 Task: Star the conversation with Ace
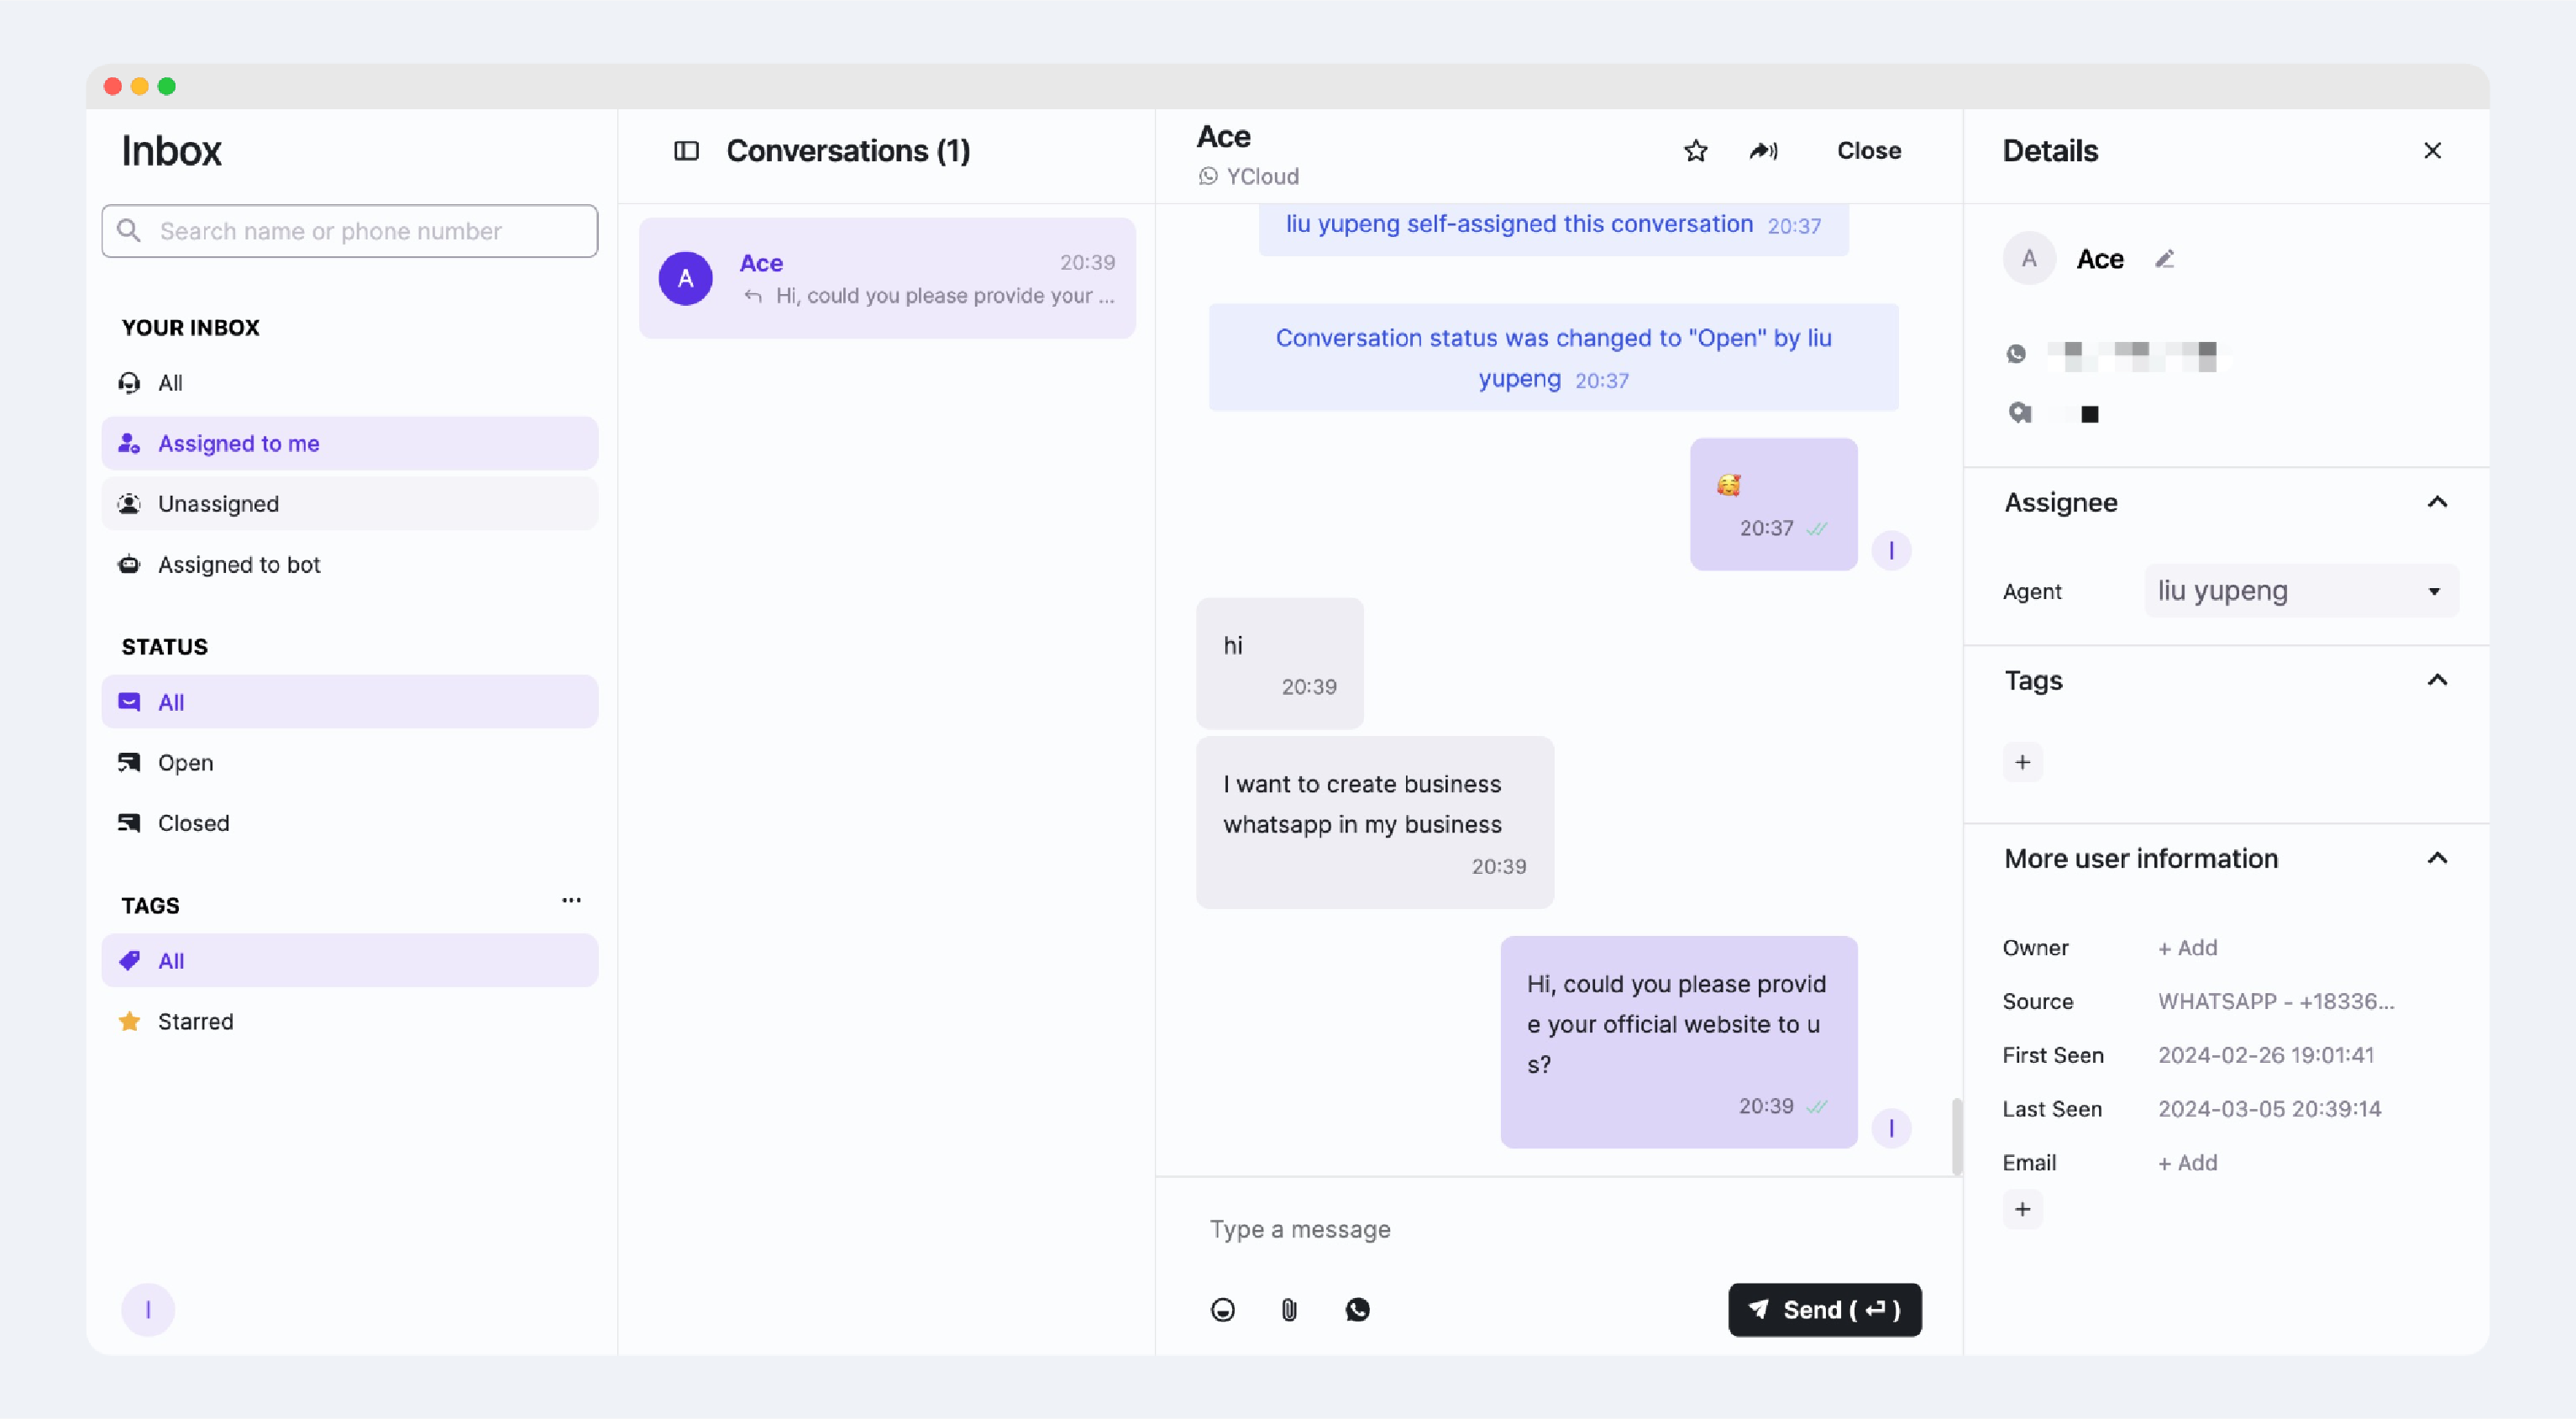[x=1695, y=151]
